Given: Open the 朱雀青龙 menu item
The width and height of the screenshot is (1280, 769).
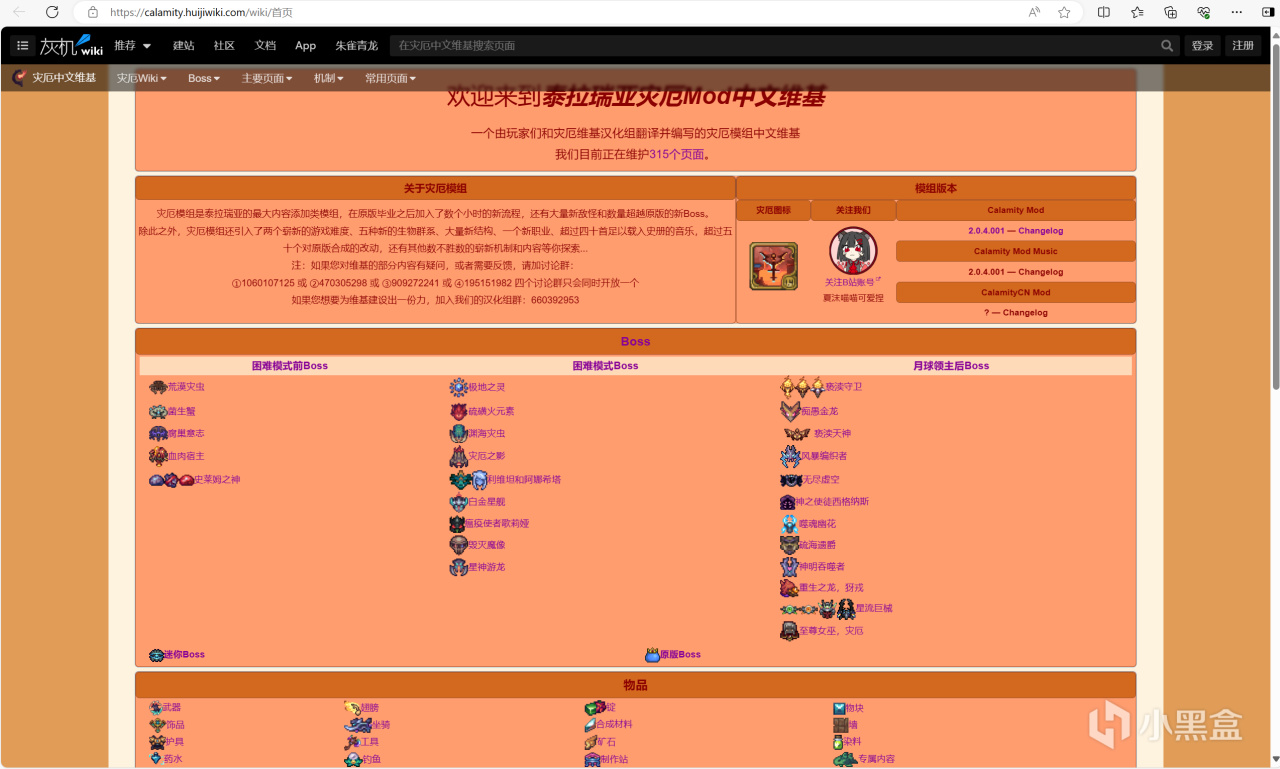Looking at the screenshot, I should [x=356, y=46].
